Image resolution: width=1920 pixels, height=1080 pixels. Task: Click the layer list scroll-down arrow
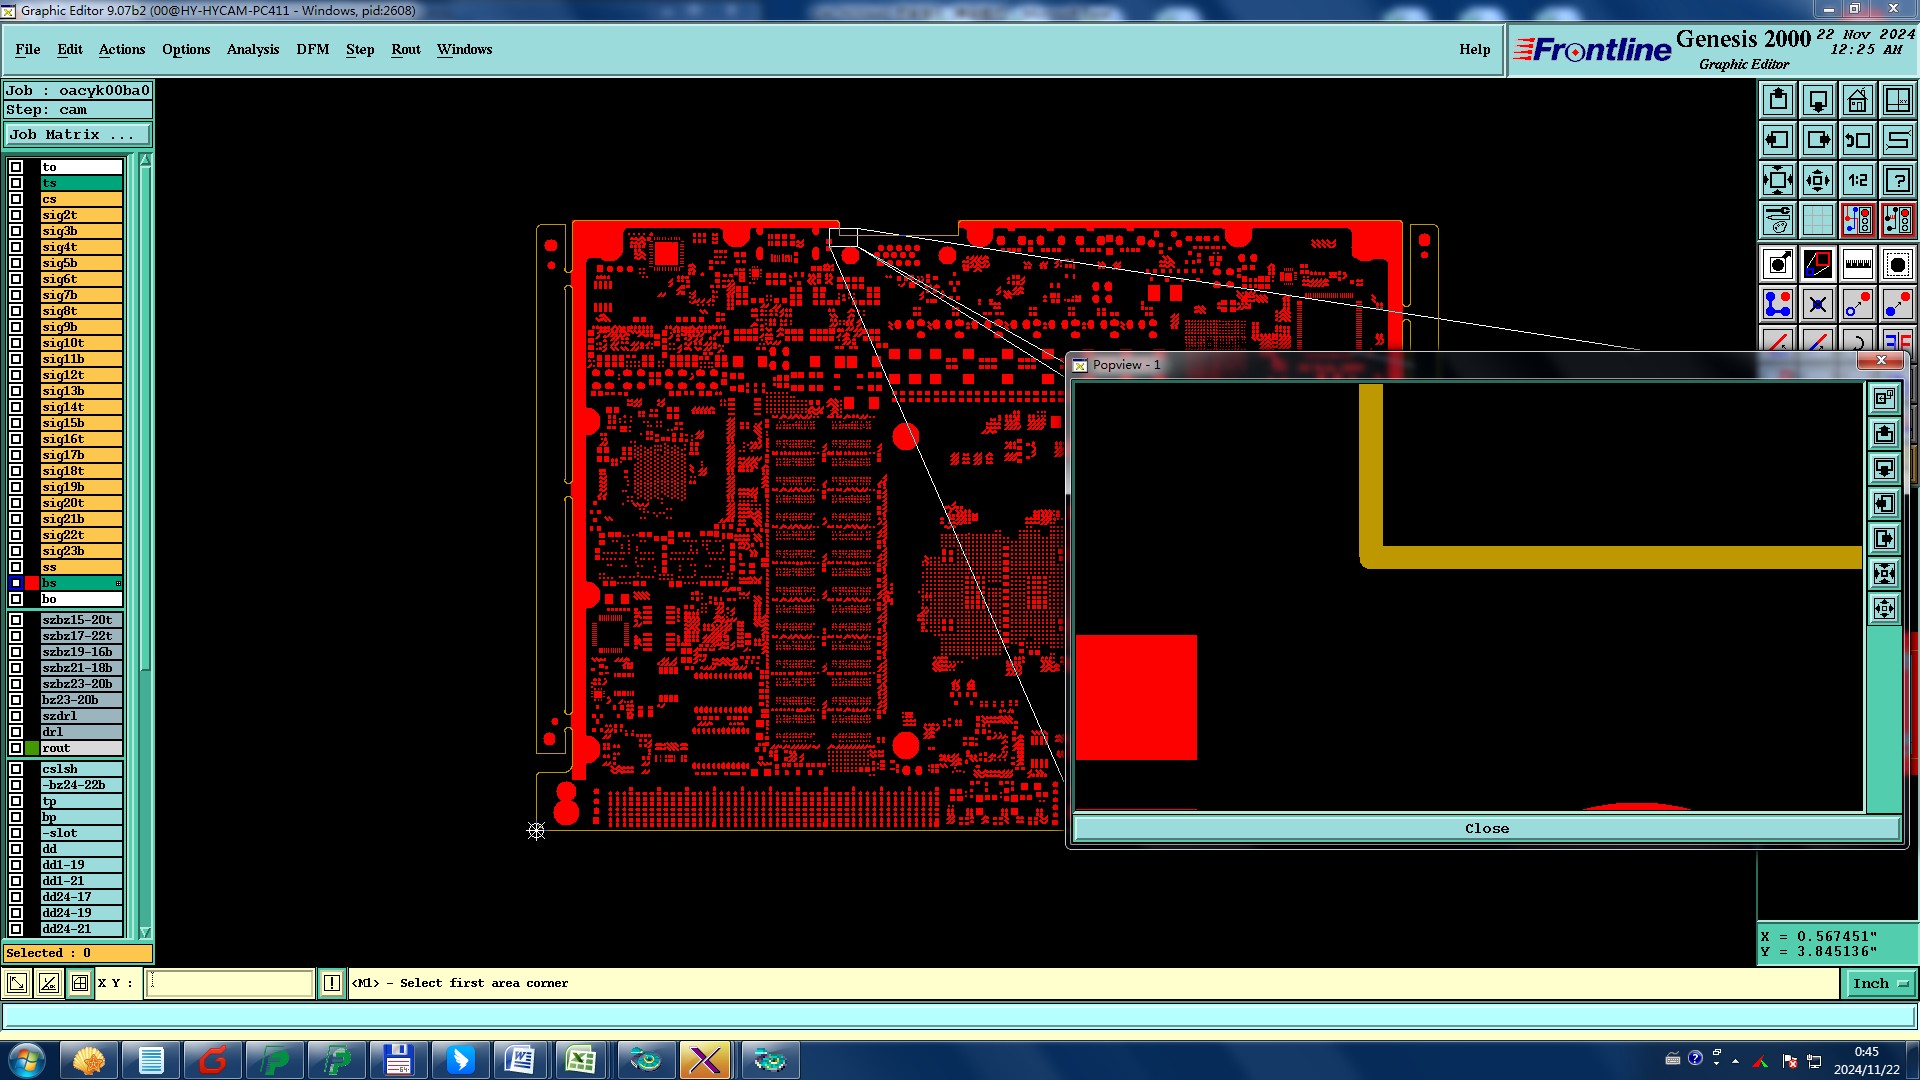click(145, 931)
